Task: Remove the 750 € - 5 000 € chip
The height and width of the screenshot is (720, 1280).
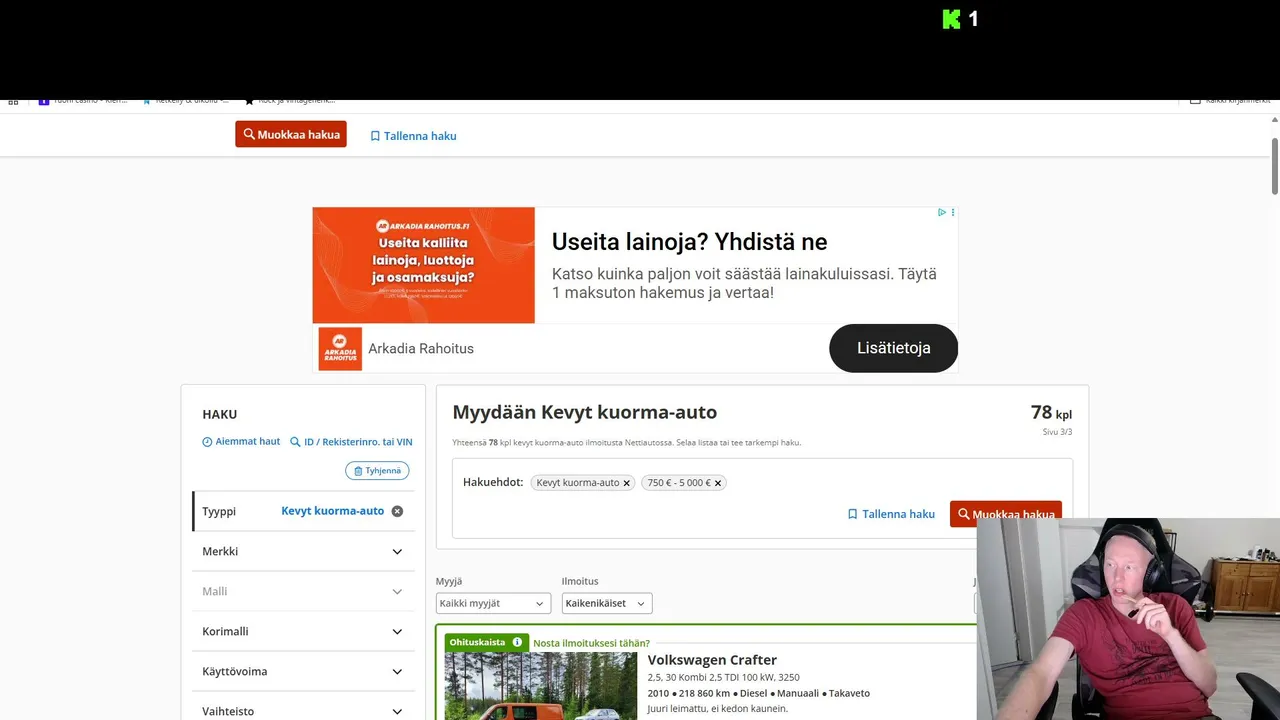Action: pos(718,483)
